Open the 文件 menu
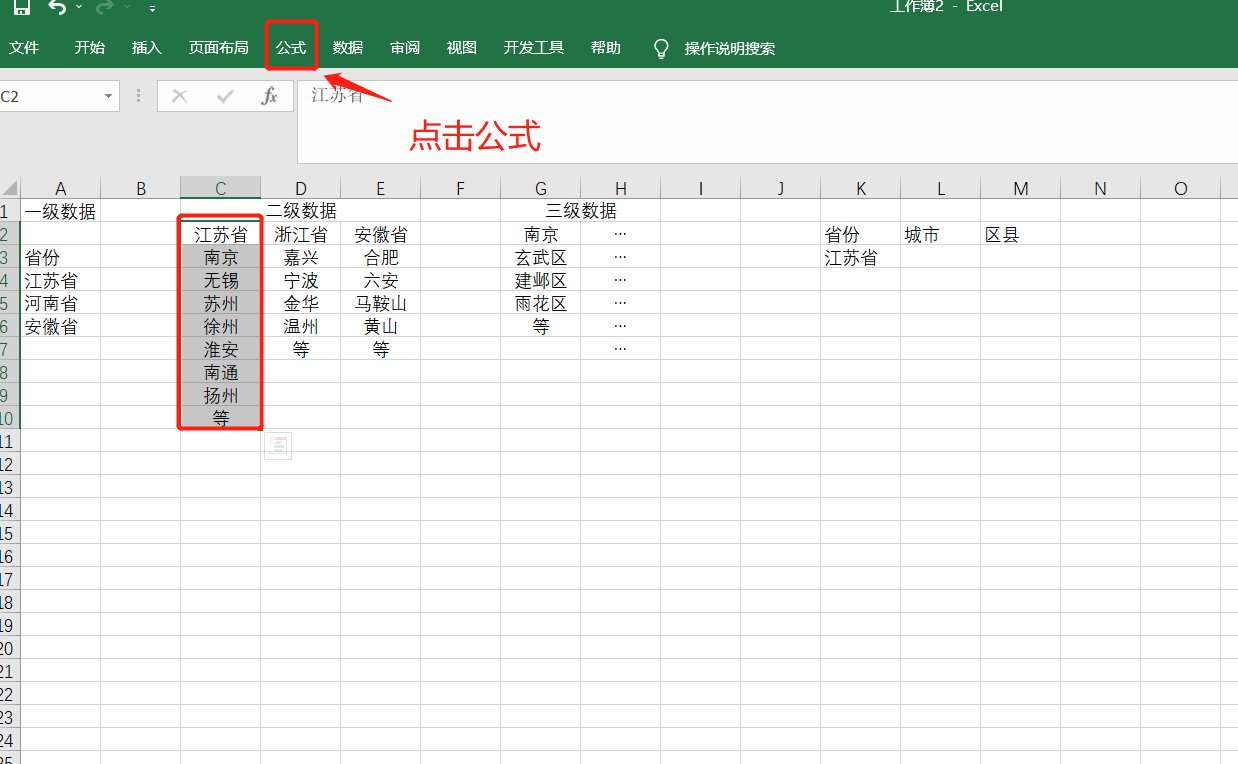1238x764 pixels. point(26,47)
